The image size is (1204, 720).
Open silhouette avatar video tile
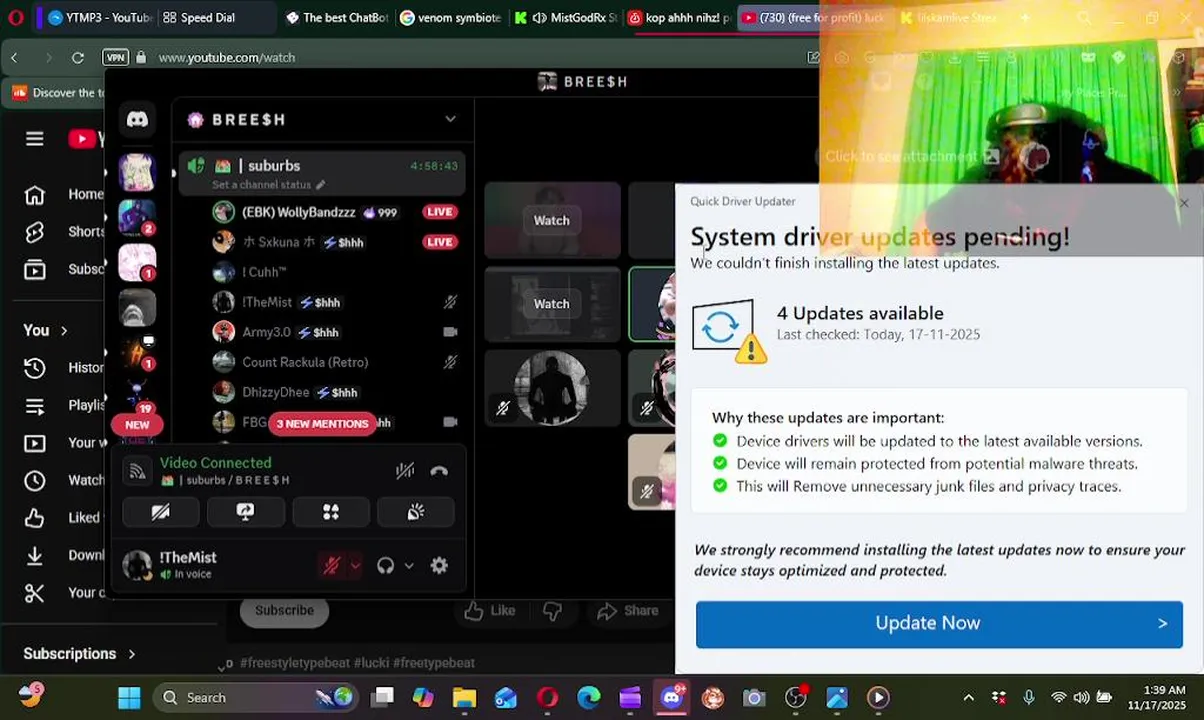[x=552, y=387]
